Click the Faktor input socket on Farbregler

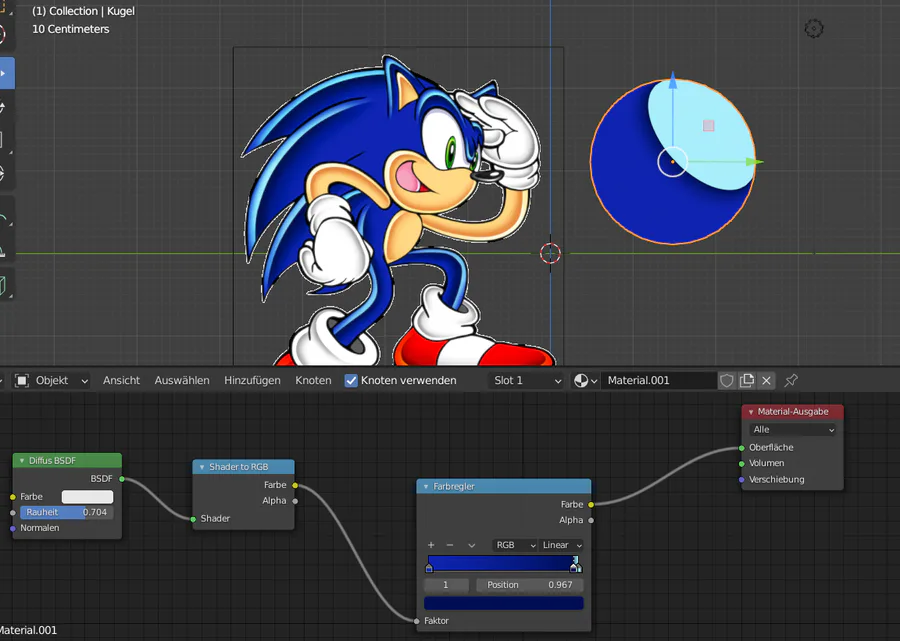pyautogui.click(x=417, y=621)
